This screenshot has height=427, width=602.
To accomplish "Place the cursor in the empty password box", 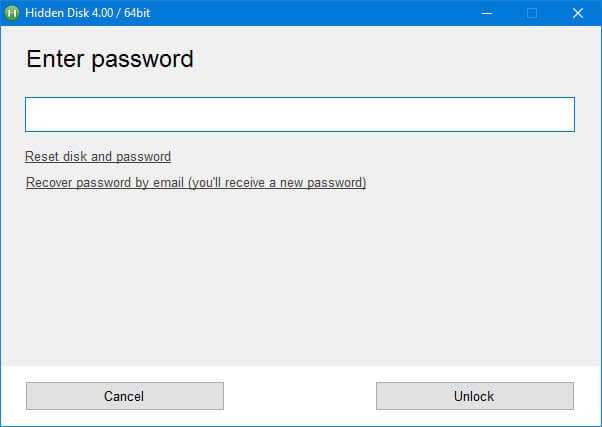I will [300, 114].
